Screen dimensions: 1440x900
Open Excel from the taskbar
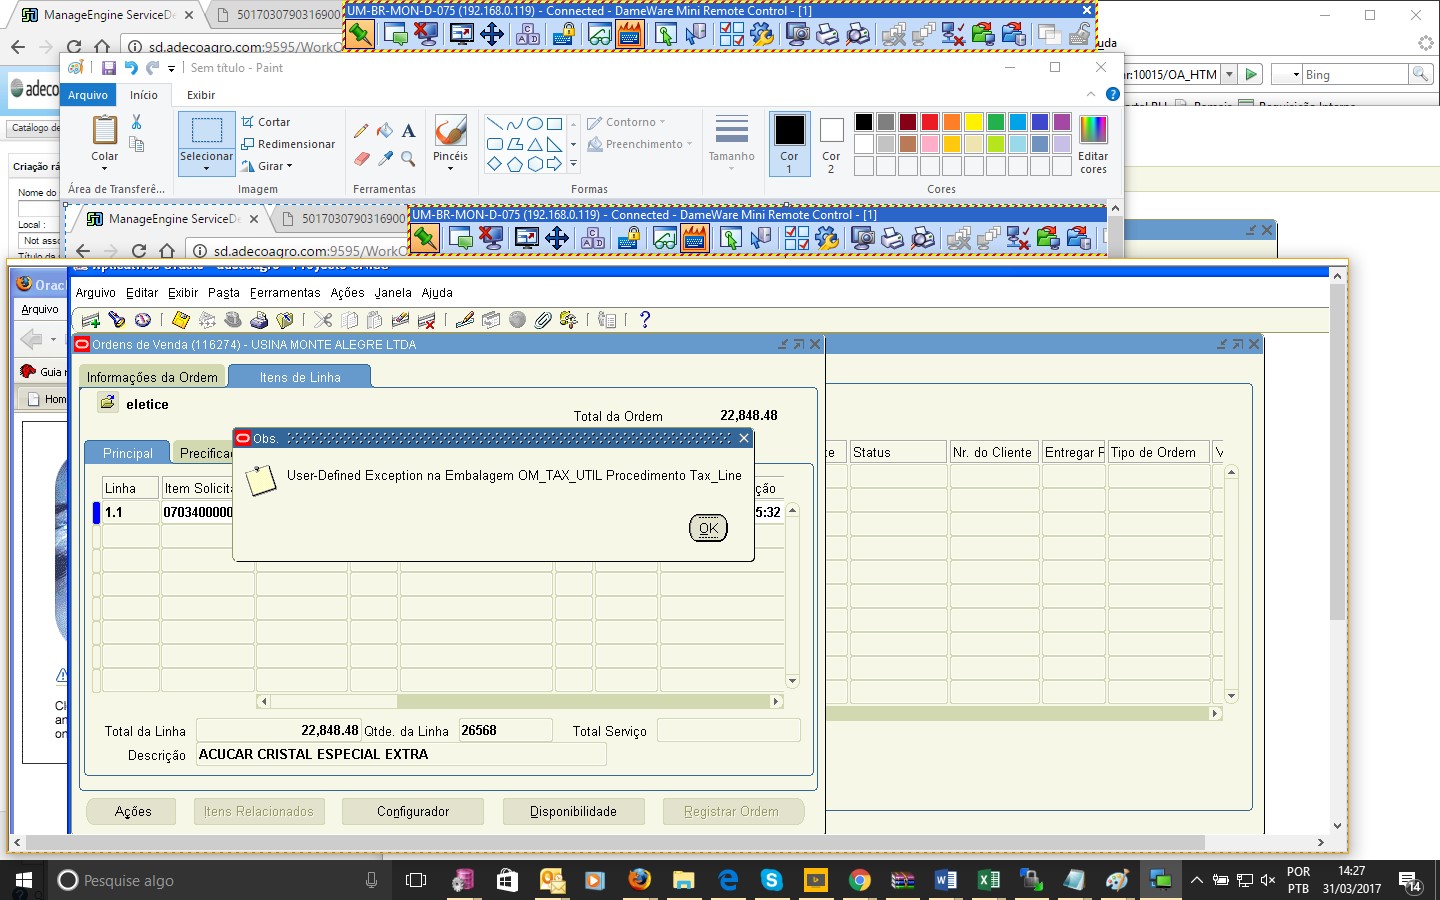988,880
